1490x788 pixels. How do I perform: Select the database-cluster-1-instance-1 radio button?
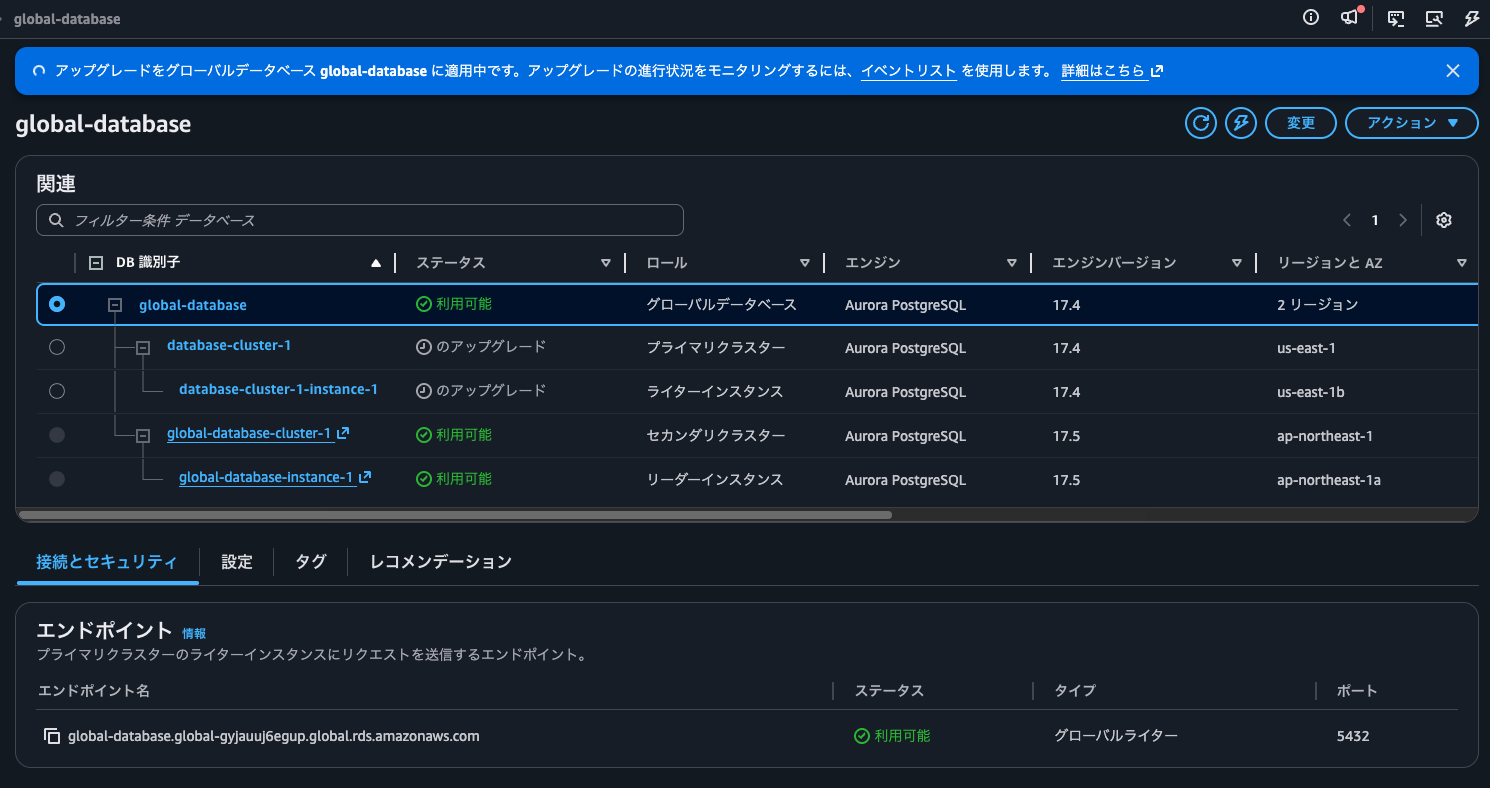57,391
